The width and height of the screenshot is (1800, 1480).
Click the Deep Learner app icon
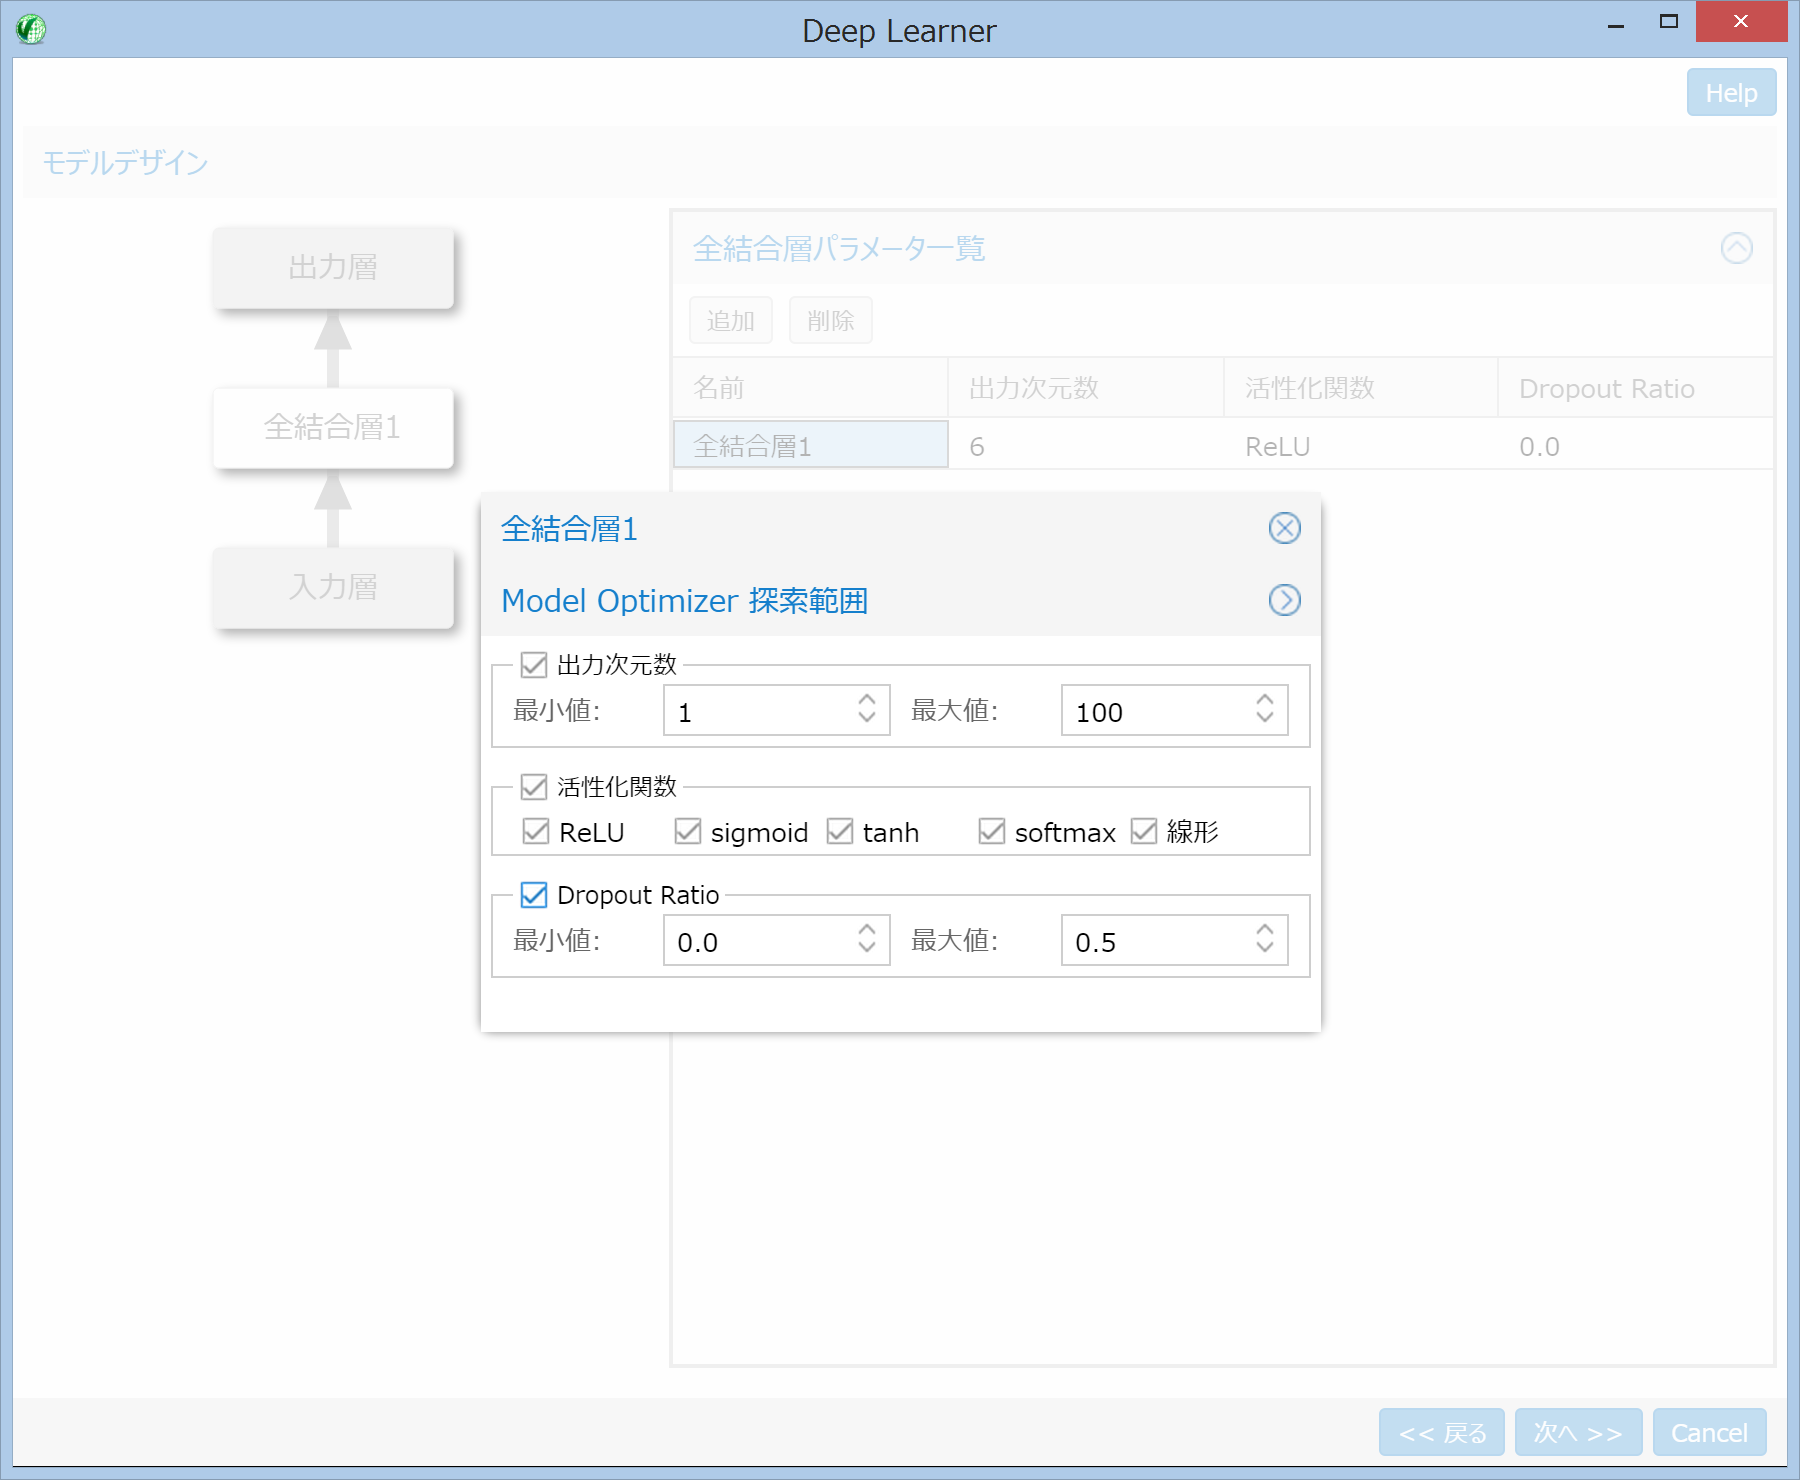[x=31, y=29]
